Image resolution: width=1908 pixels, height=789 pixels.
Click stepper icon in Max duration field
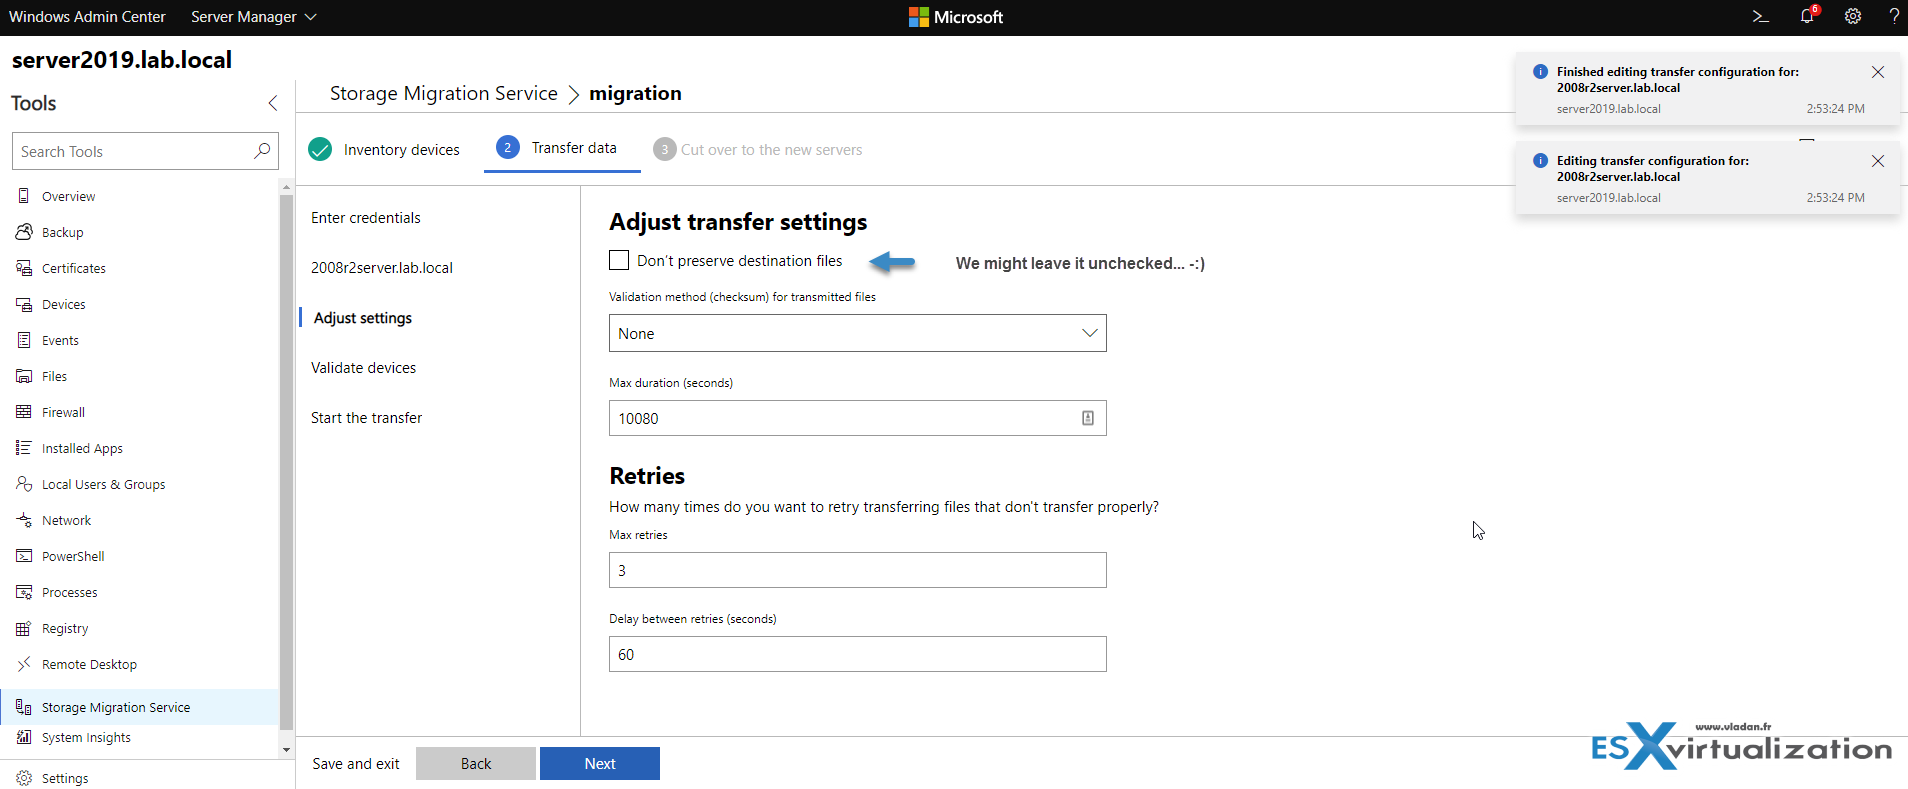pos(1088,418)
